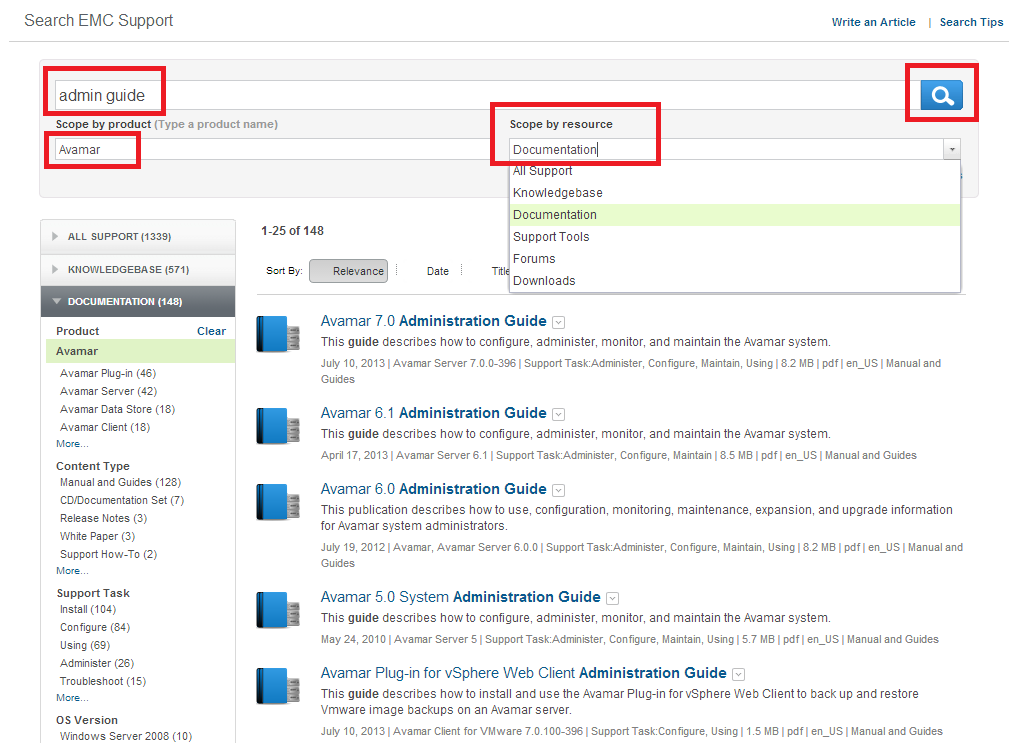
Task: Open Avamar 6.1 Administration Guide result
Action: click(x=433, y=413)
